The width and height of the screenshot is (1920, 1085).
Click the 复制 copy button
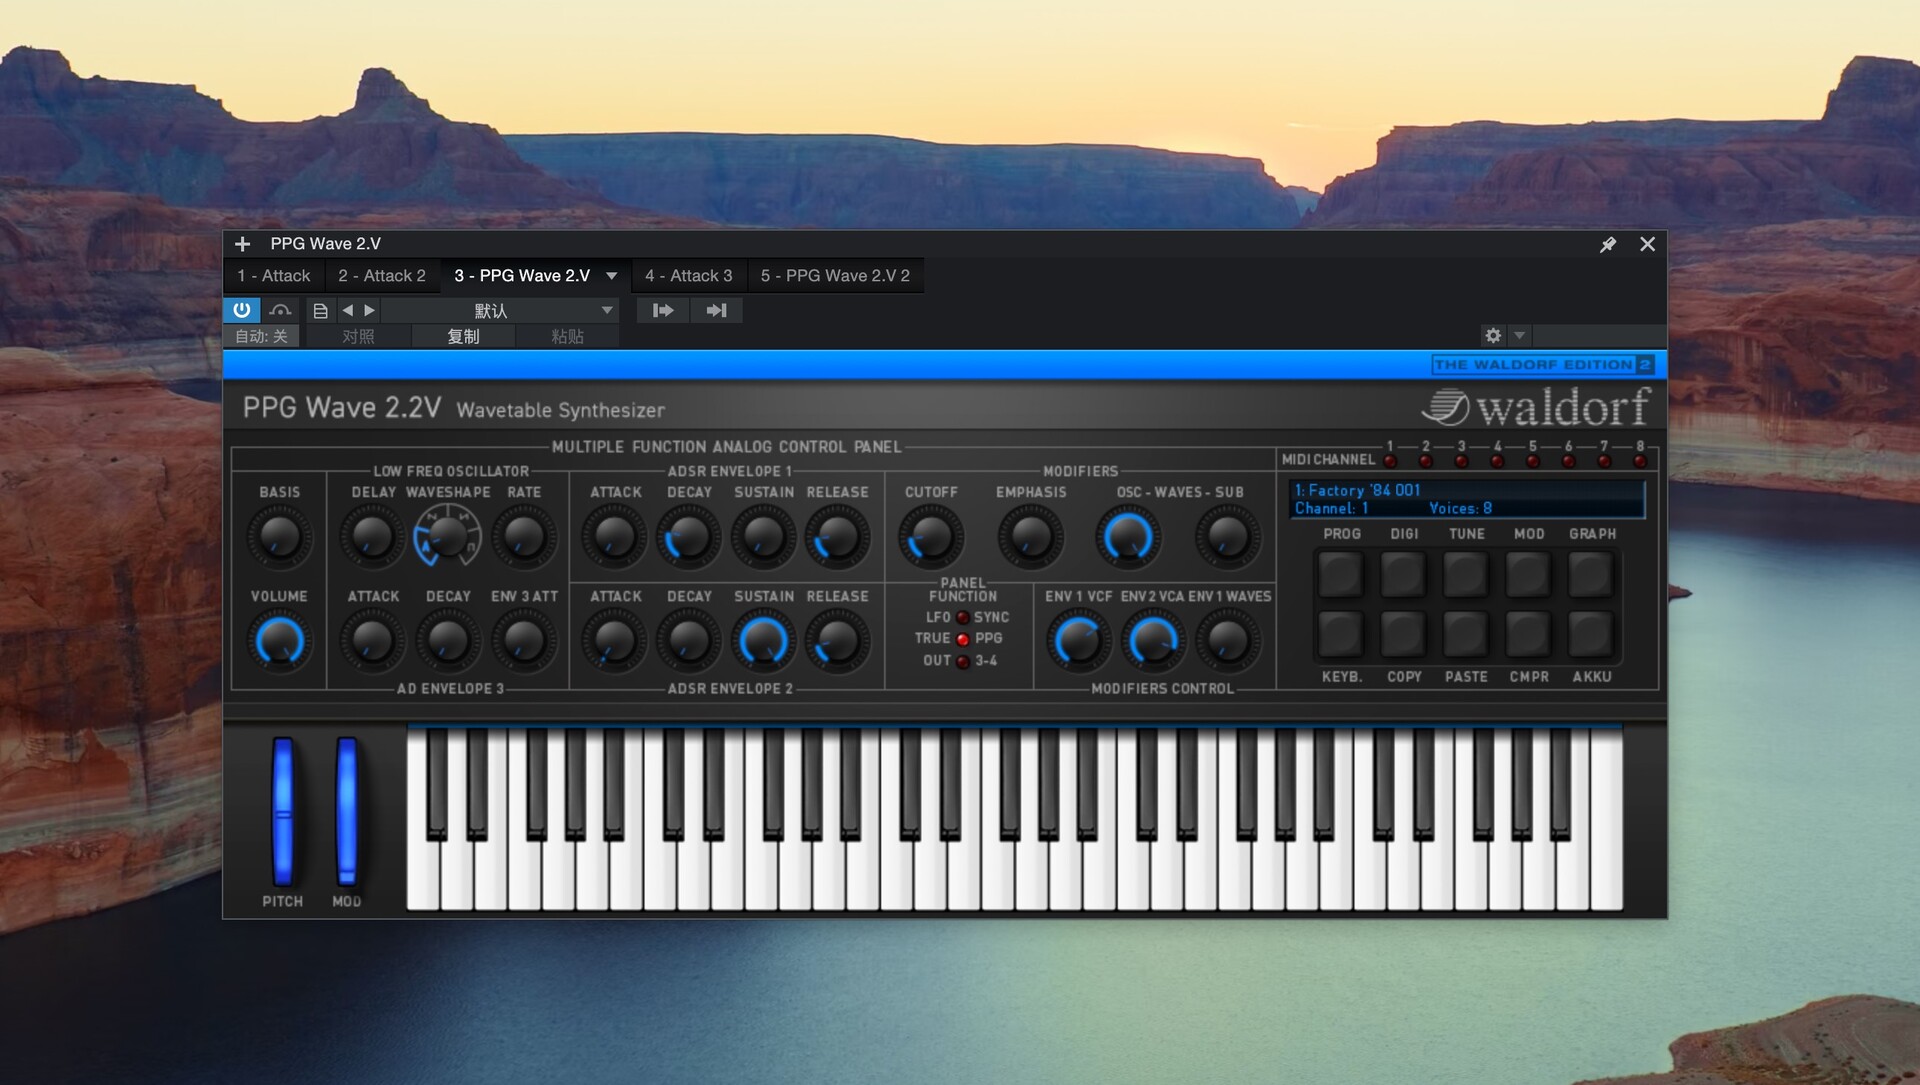(463, 336)
